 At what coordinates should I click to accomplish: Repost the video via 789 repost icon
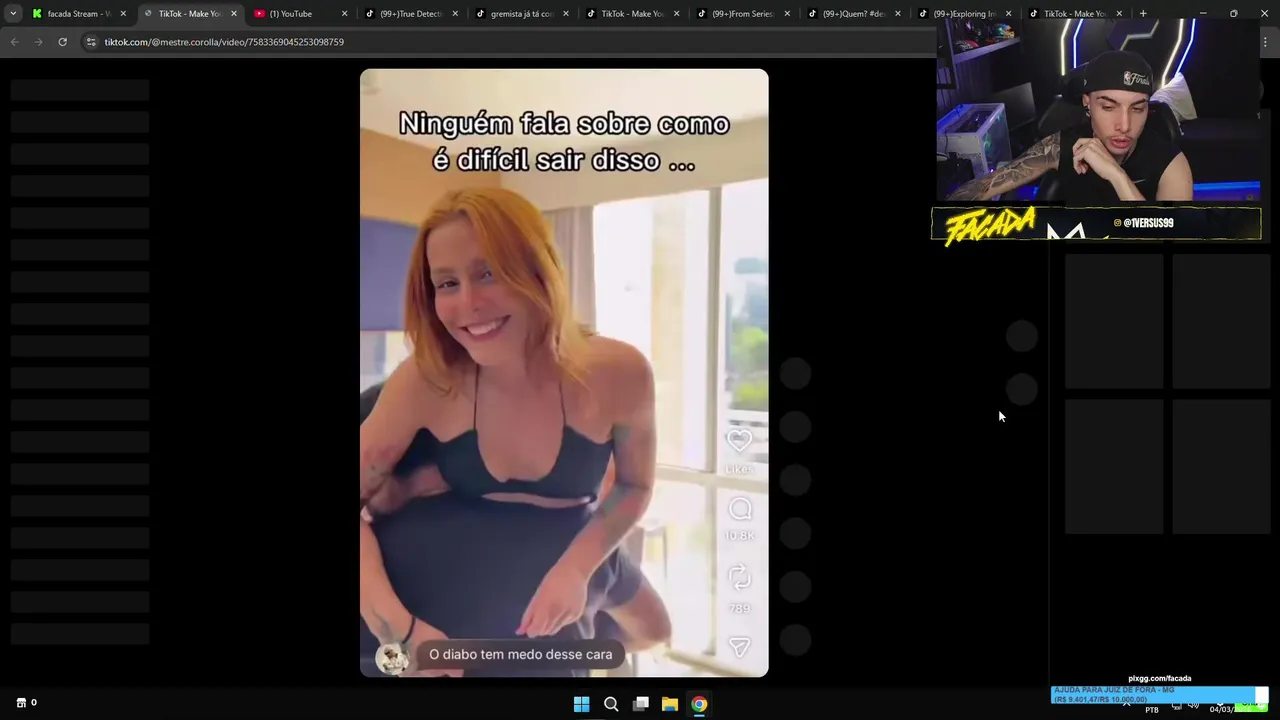pos(739,578)
